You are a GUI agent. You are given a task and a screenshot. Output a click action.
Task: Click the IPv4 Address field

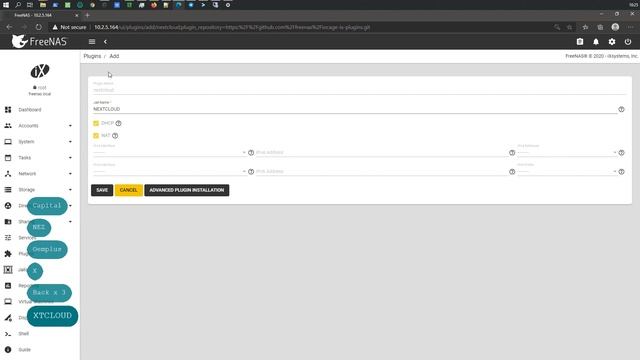tap(382, 152)
